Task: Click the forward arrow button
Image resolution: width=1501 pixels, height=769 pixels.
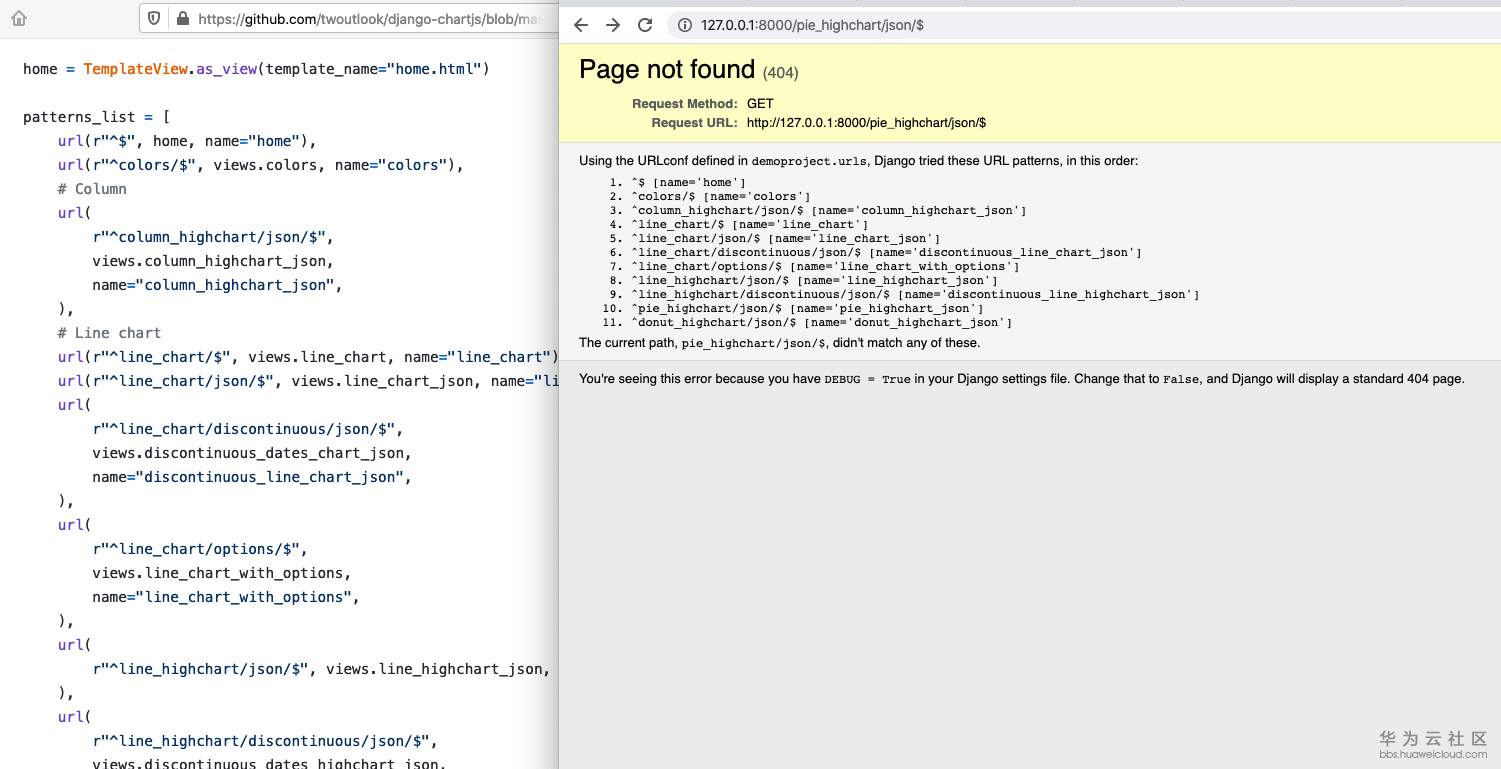Action: [613, 25]
